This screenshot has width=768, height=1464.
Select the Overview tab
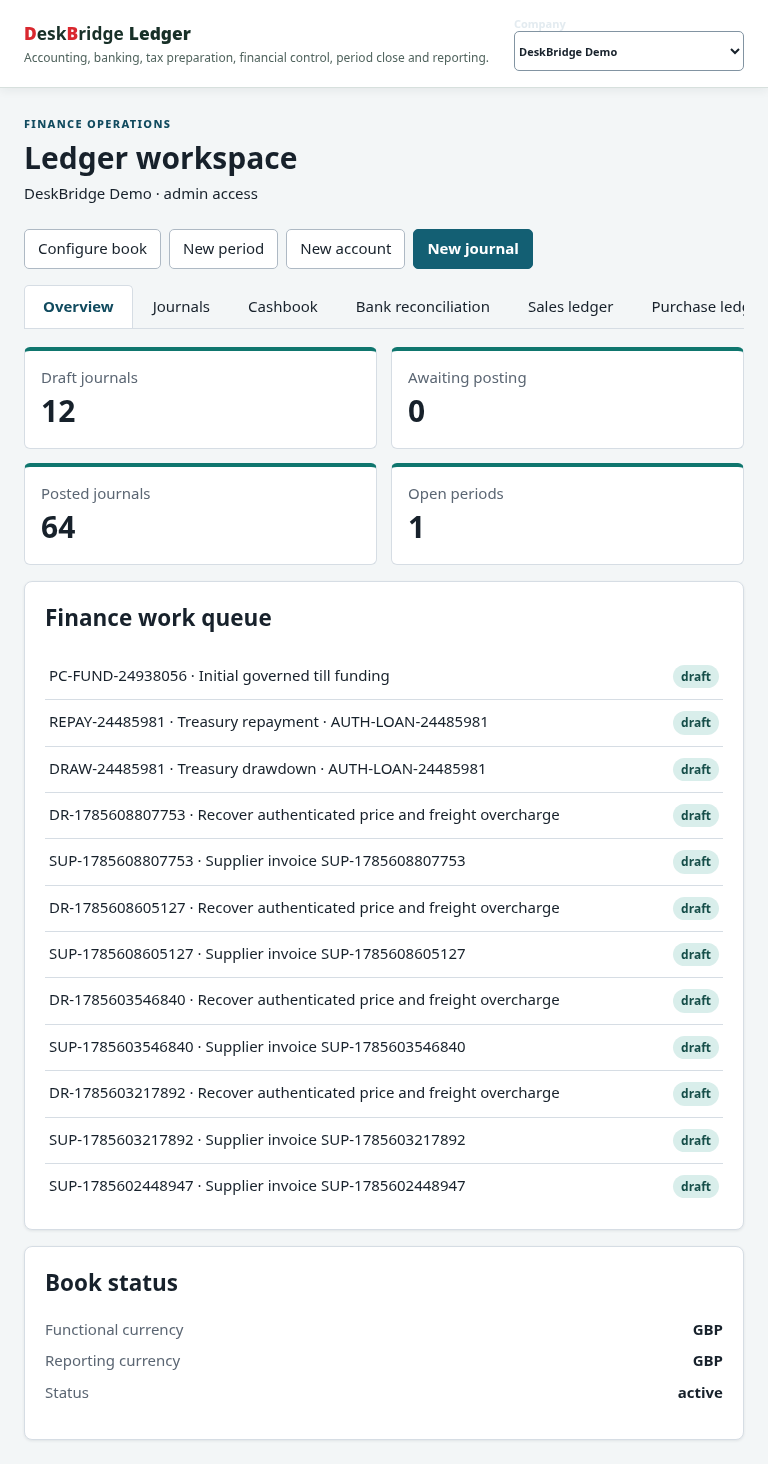[x=78, y=307]
